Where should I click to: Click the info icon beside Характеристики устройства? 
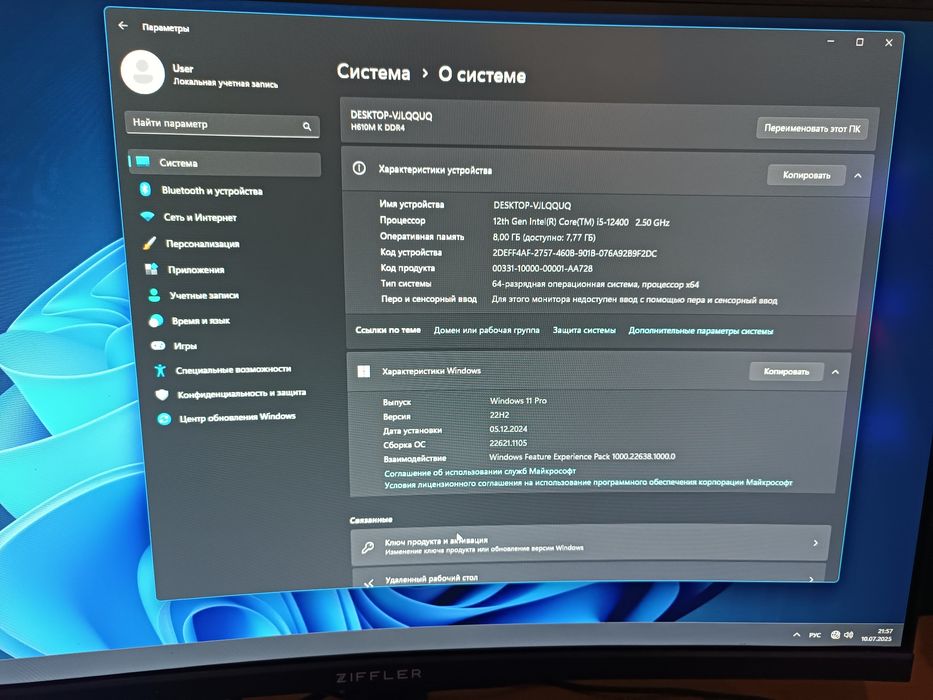pyautogui.click(x=359, y=168)
